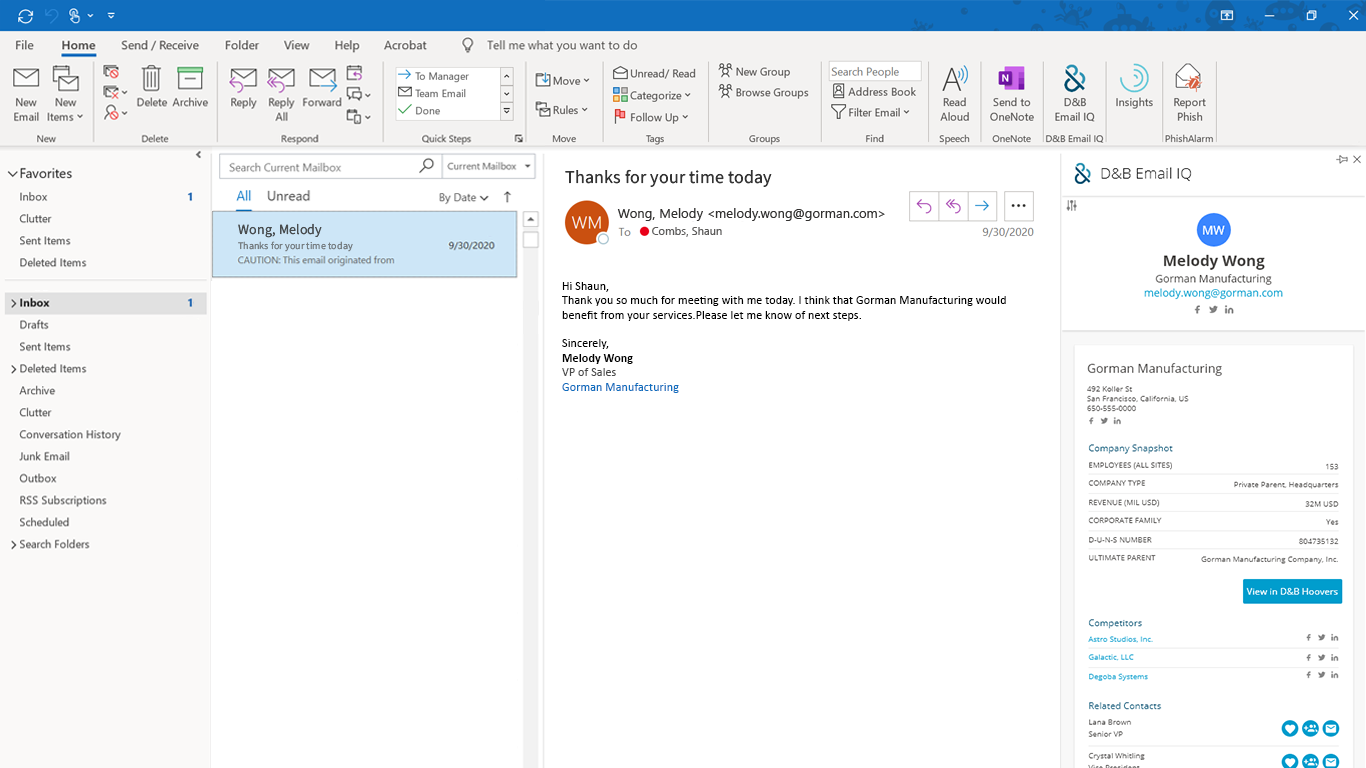Open Degoba Systems competitor link
1366x768 pixels.
pyautogui.click(x=1118, y=677)
